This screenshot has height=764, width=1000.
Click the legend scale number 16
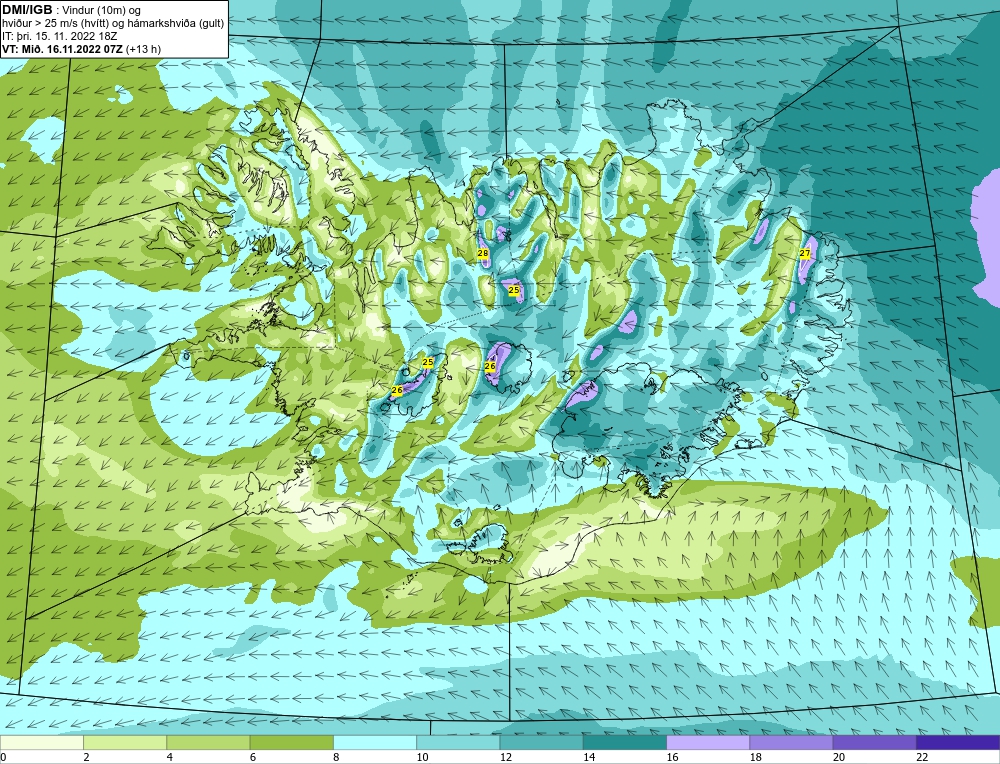[672, 758]
